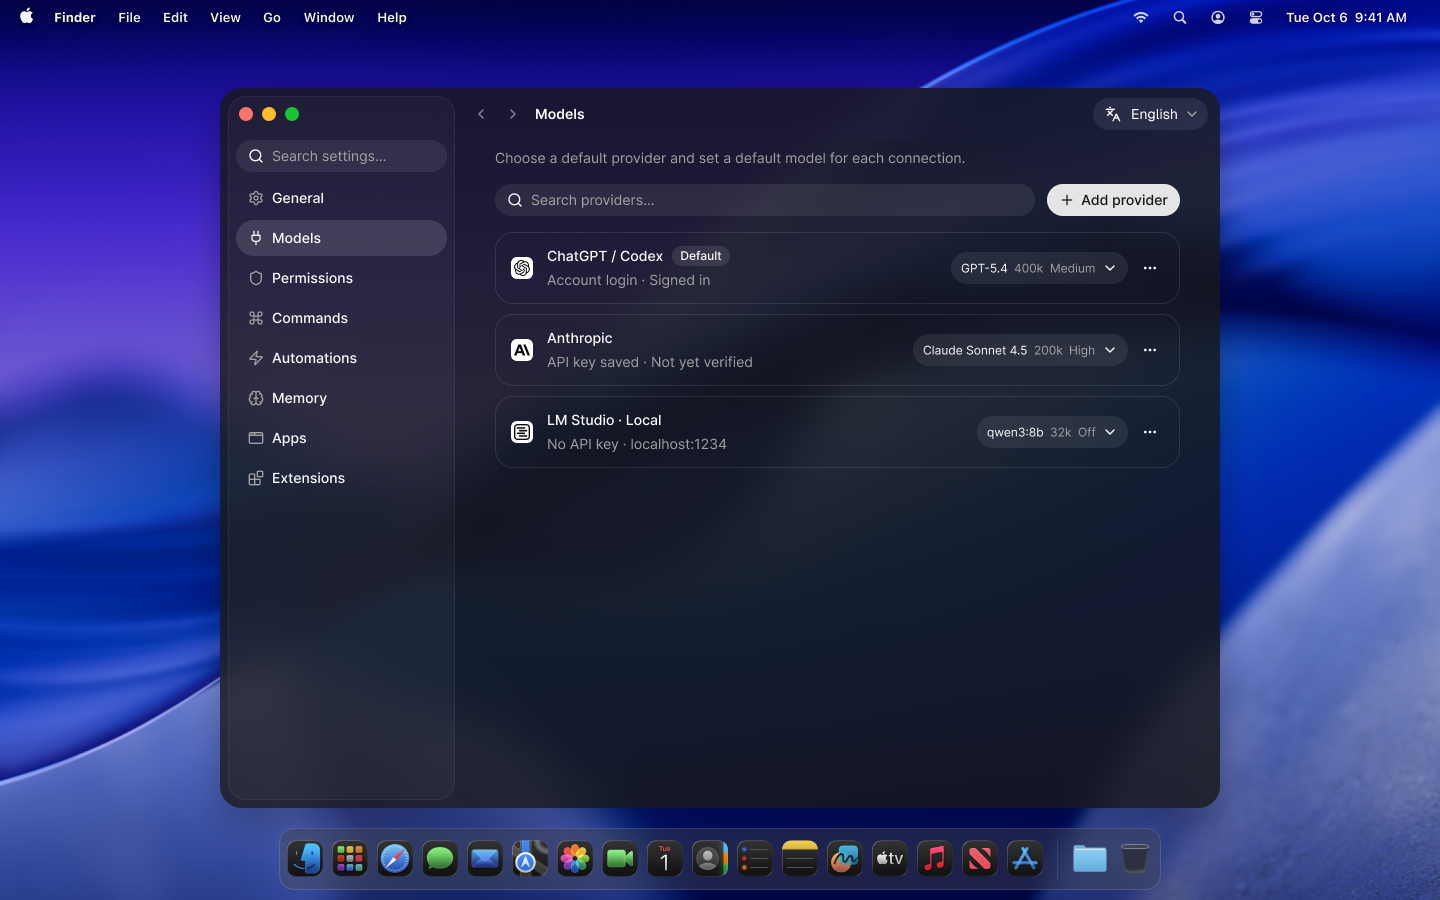This screenshot has width=1440, height=900.
Task: Open more options for ChatGPT / Codex
Action: [x=1150, y=268]
